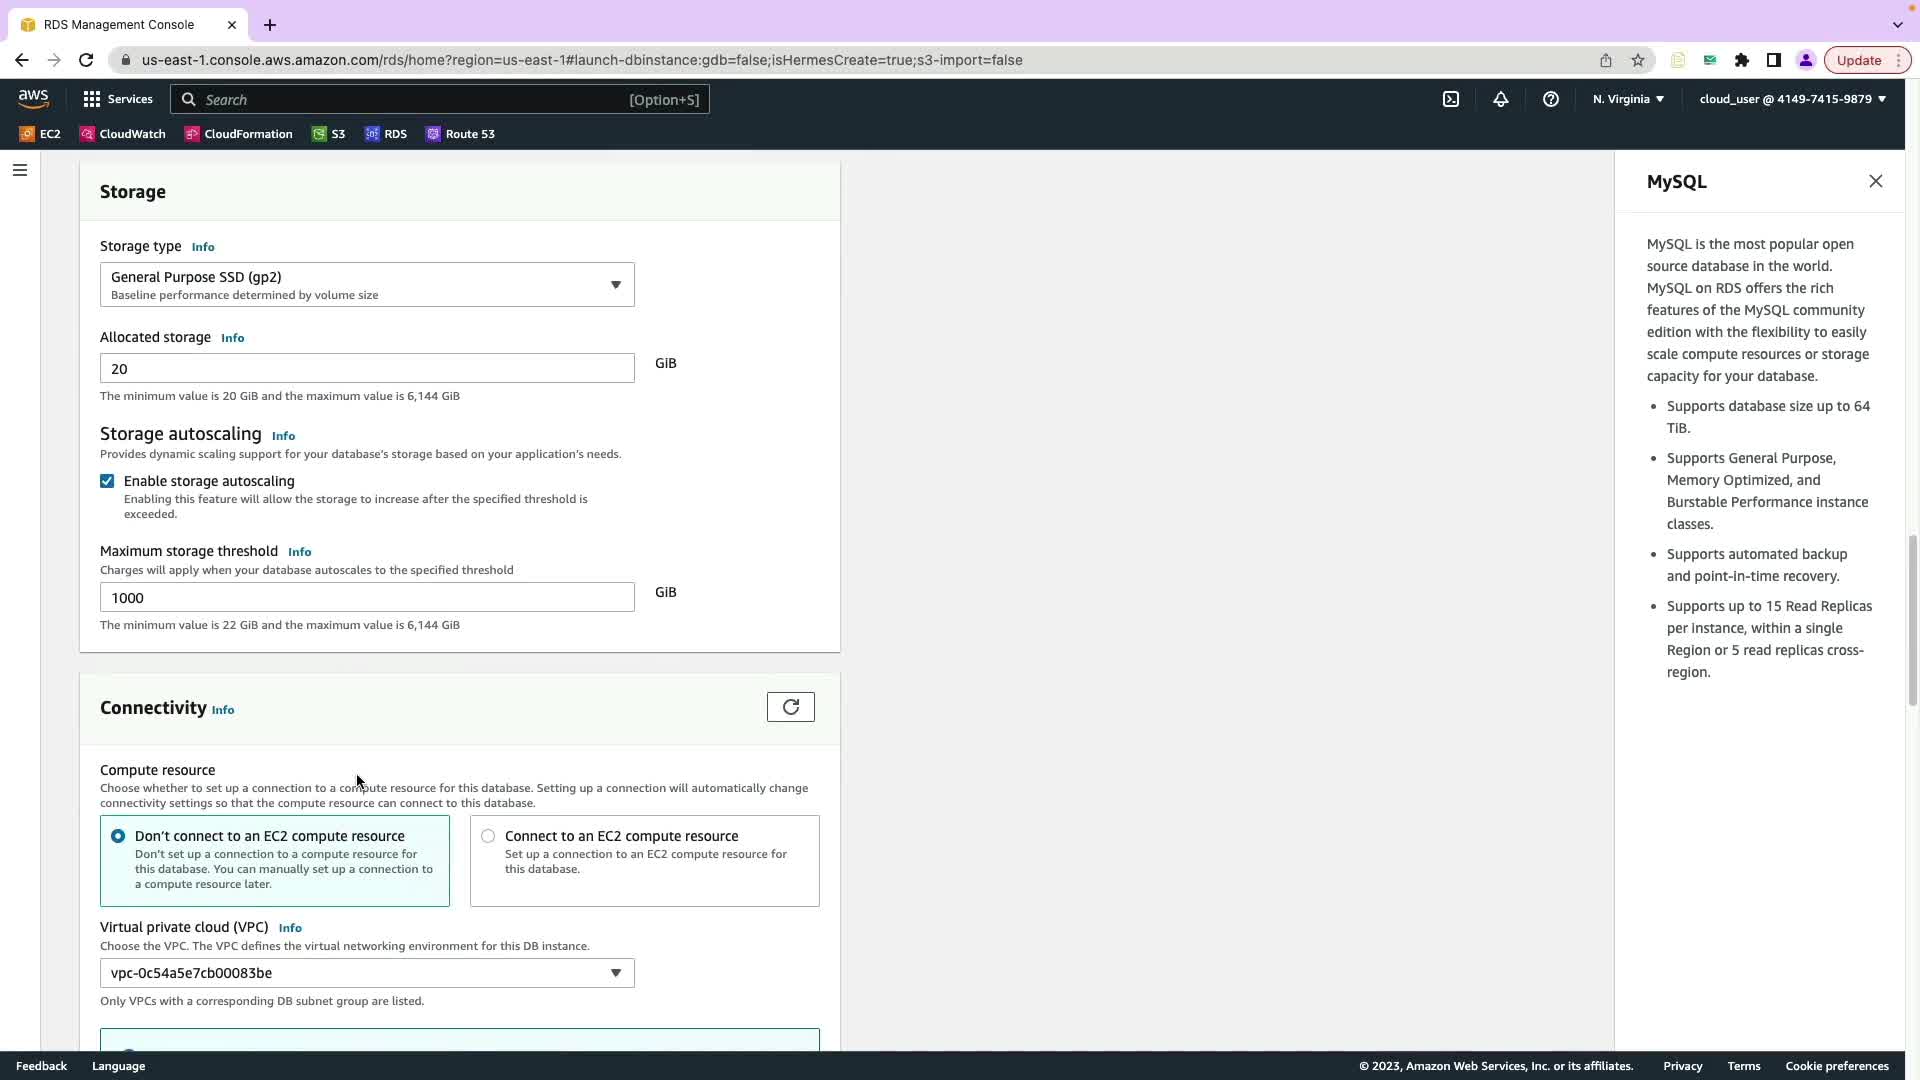
Task: Click the Connectivity refresh button
Action: [x=790, y=707]
